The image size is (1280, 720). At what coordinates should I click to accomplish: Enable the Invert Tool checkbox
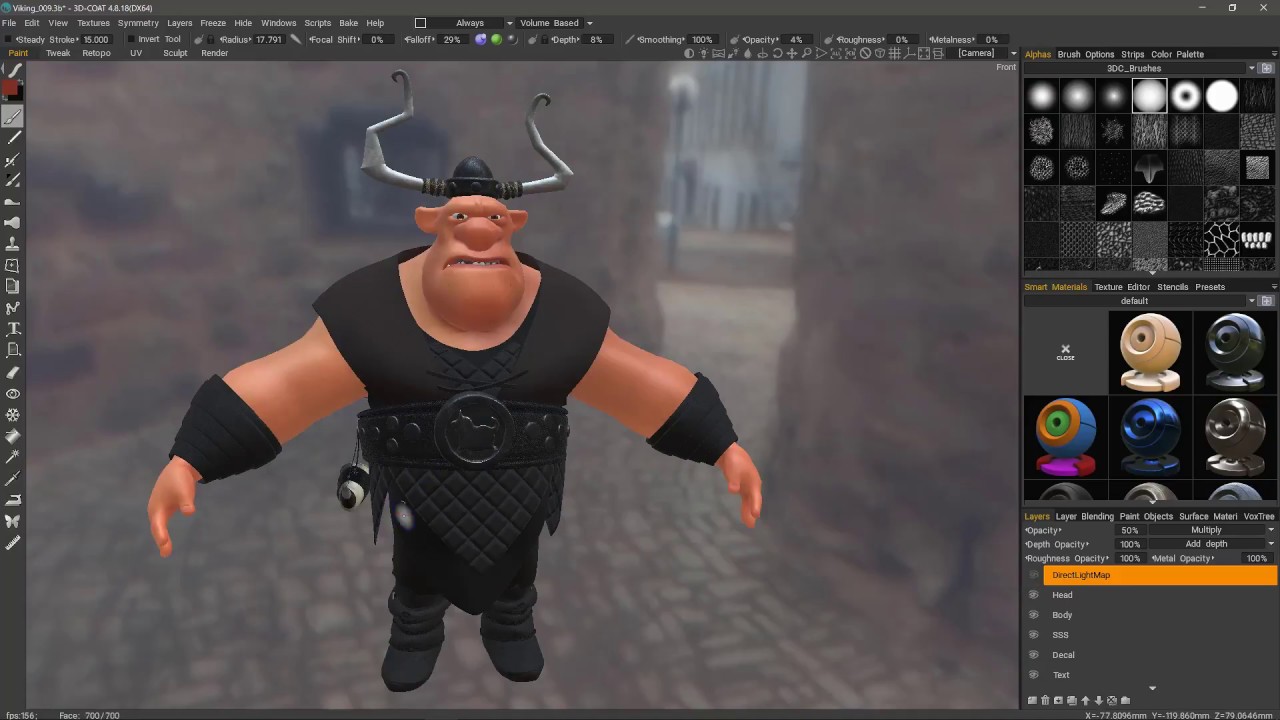pos(131,40)
